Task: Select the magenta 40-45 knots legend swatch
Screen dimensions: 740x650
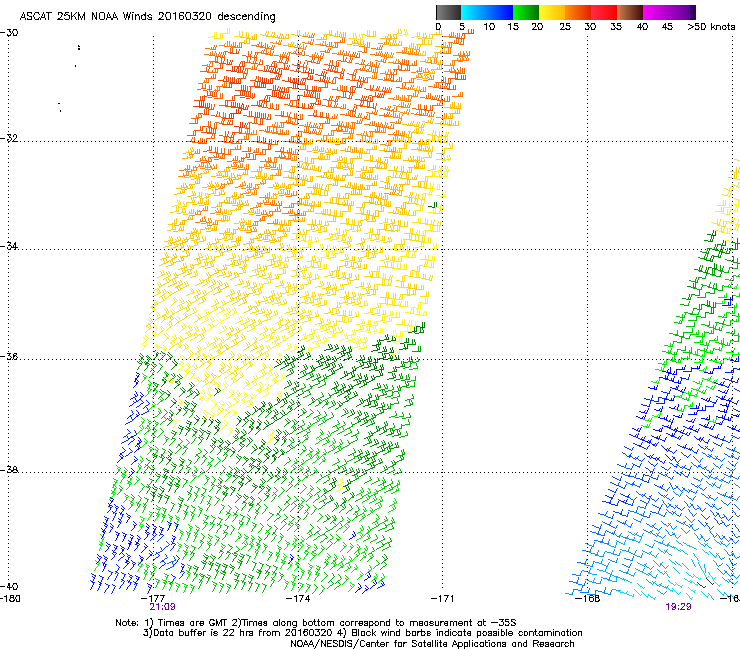Action: pos(656,12)
